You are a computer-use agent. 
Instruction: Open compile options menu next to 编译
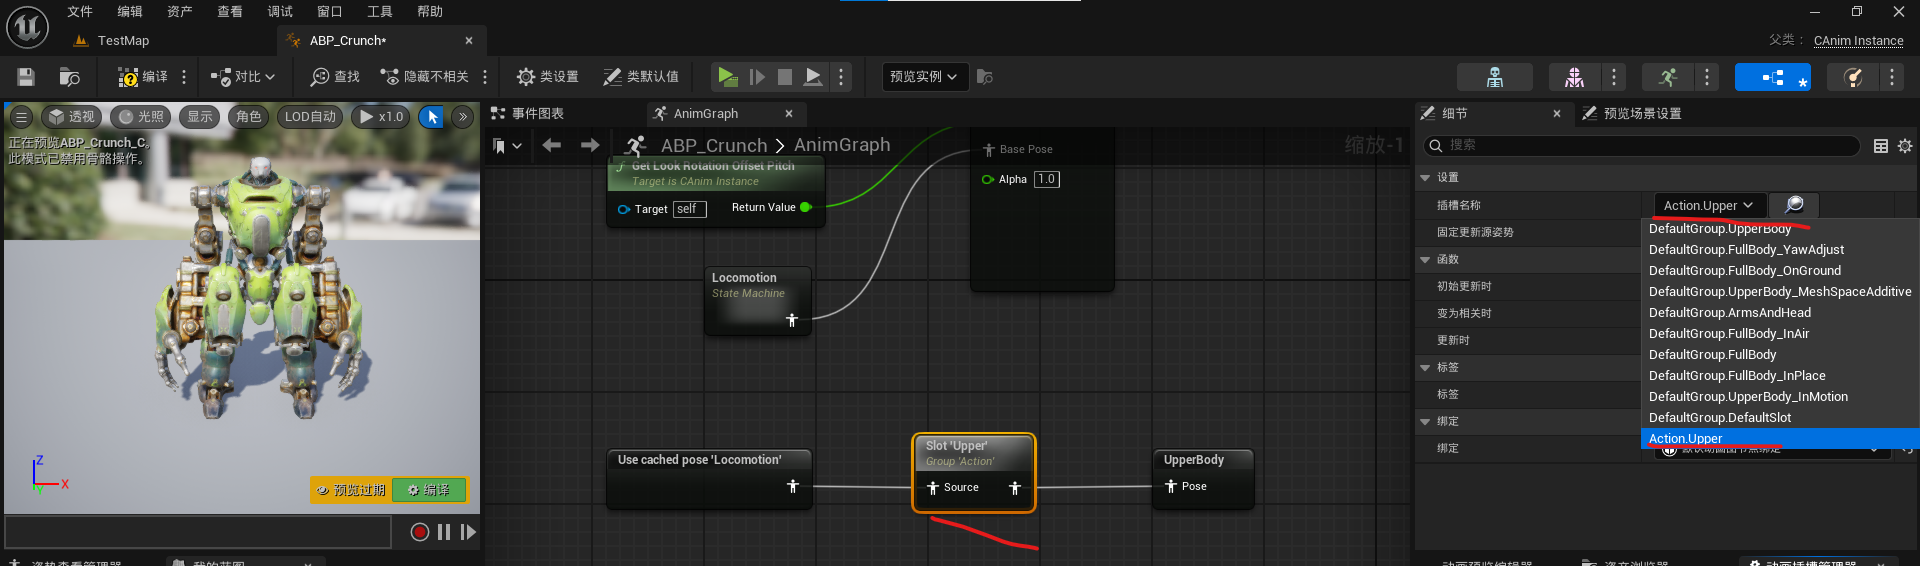click(184, 77)
